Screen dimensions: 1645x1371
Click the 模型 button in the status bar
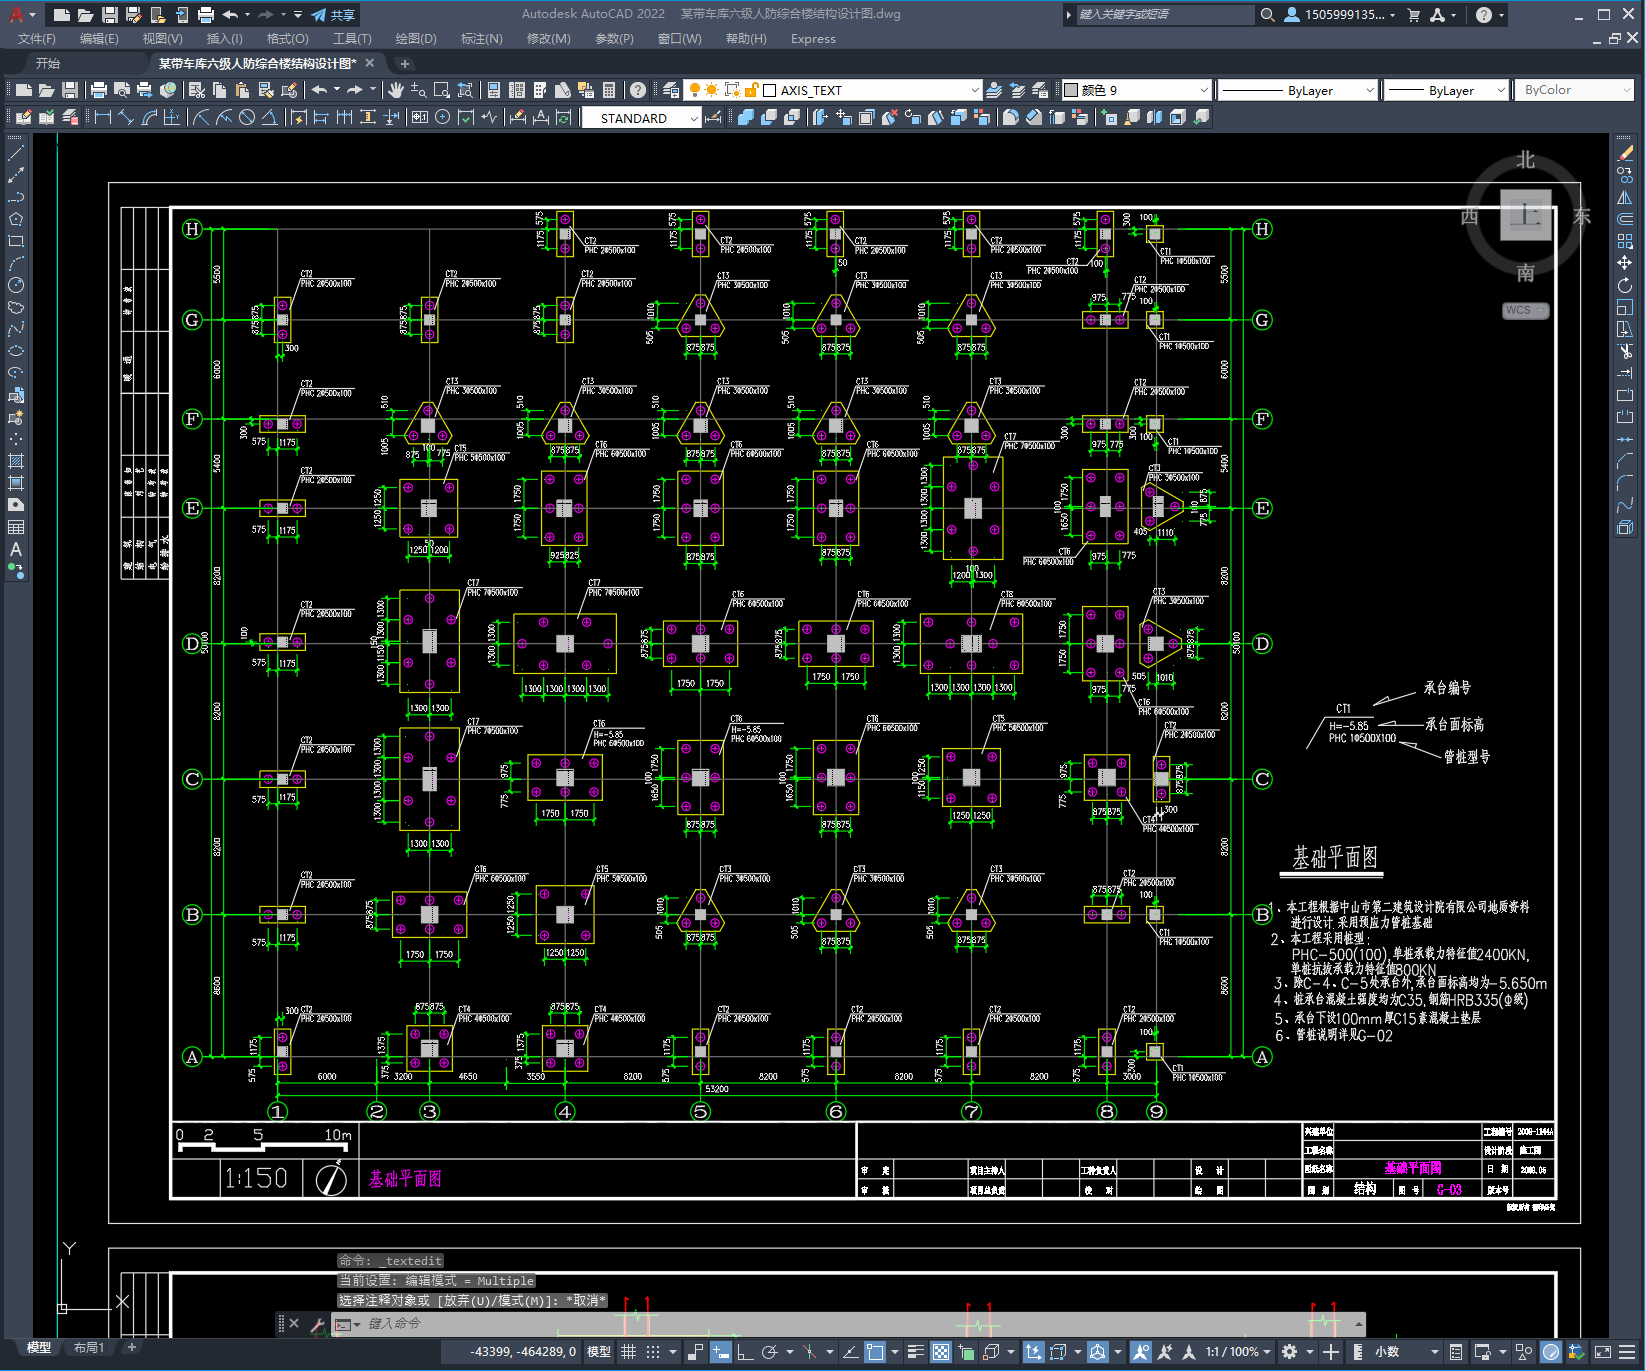598,1351
